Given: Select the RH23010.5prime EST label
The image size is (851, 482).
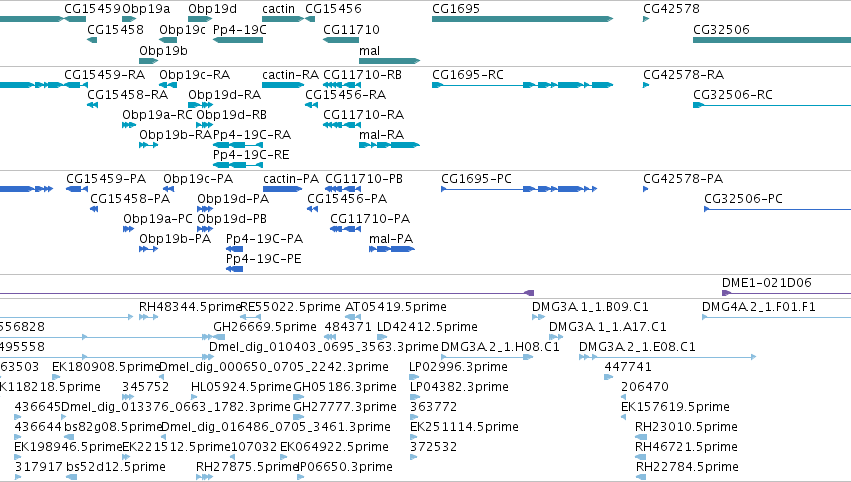Looking at the screenshot, I should tap(687, 427).
